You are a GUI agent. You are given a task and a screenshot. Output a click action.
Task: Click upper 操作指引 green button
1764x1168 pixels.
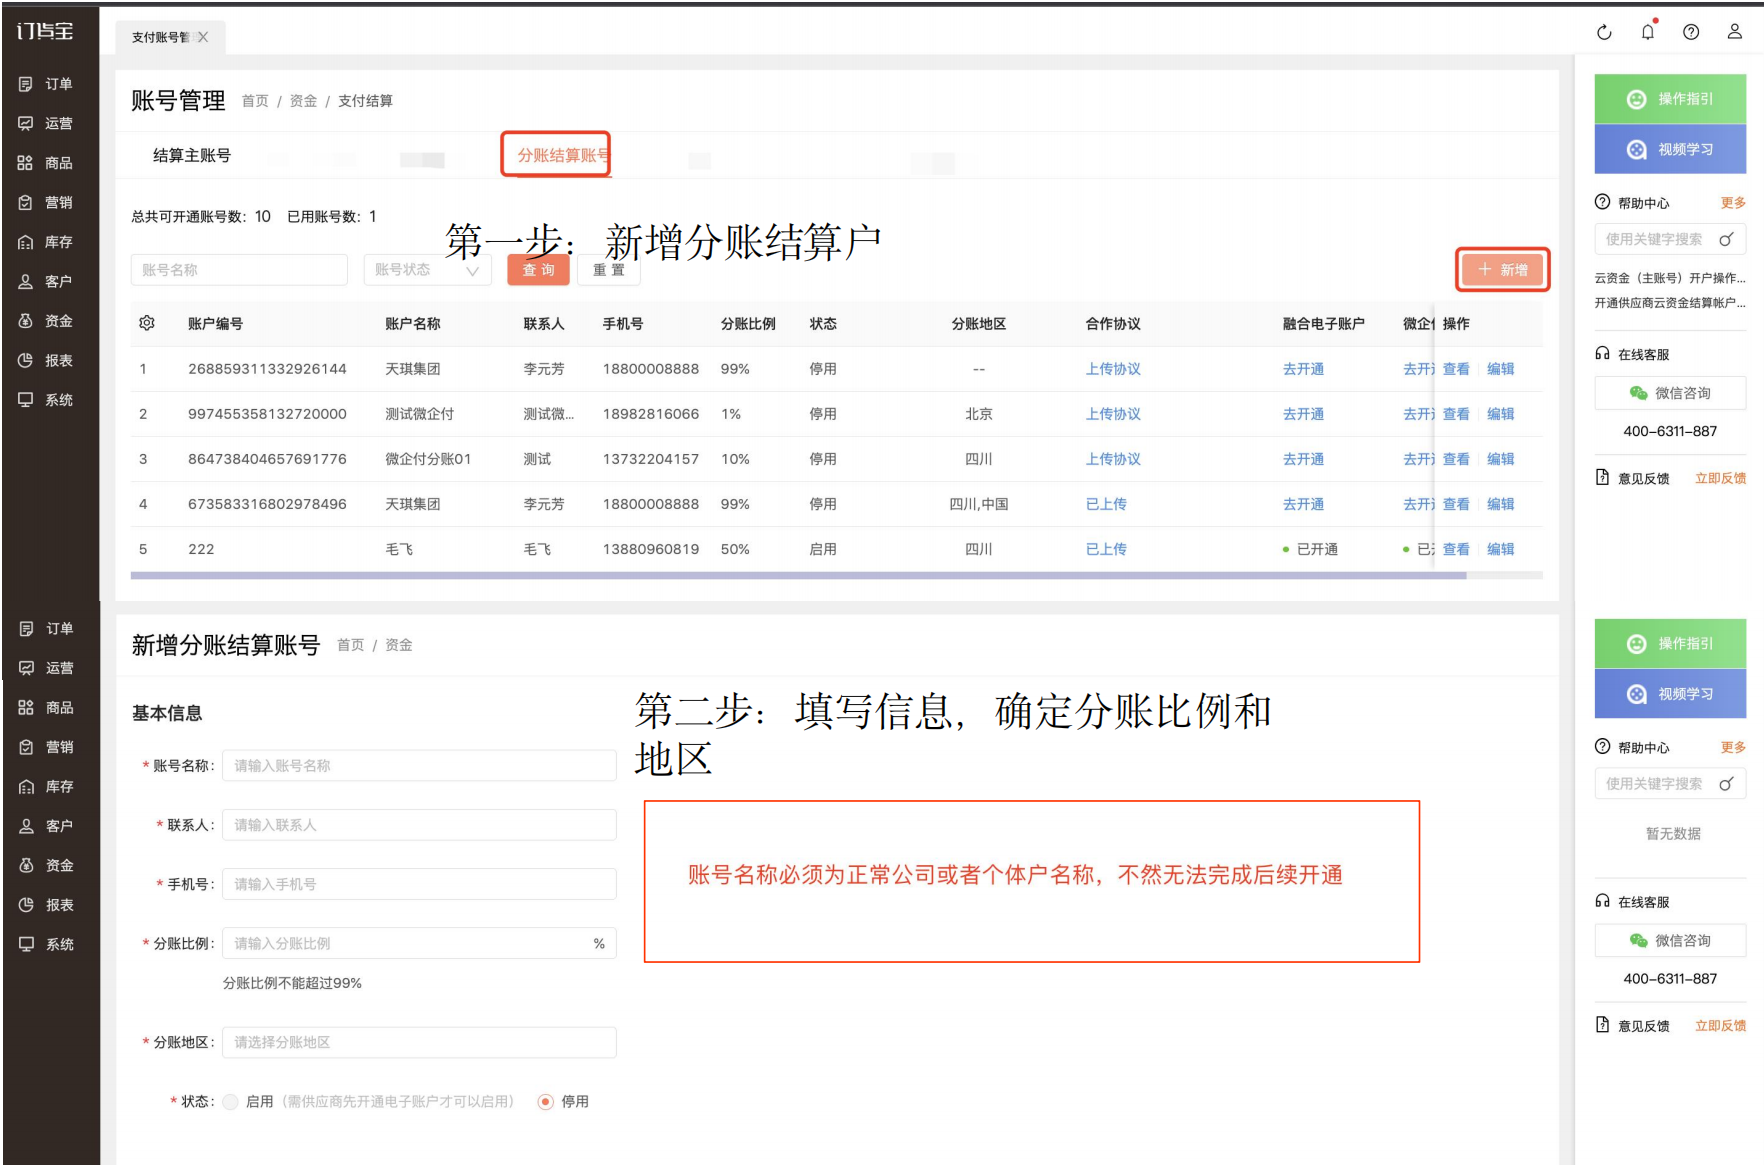pos(1670,99)
